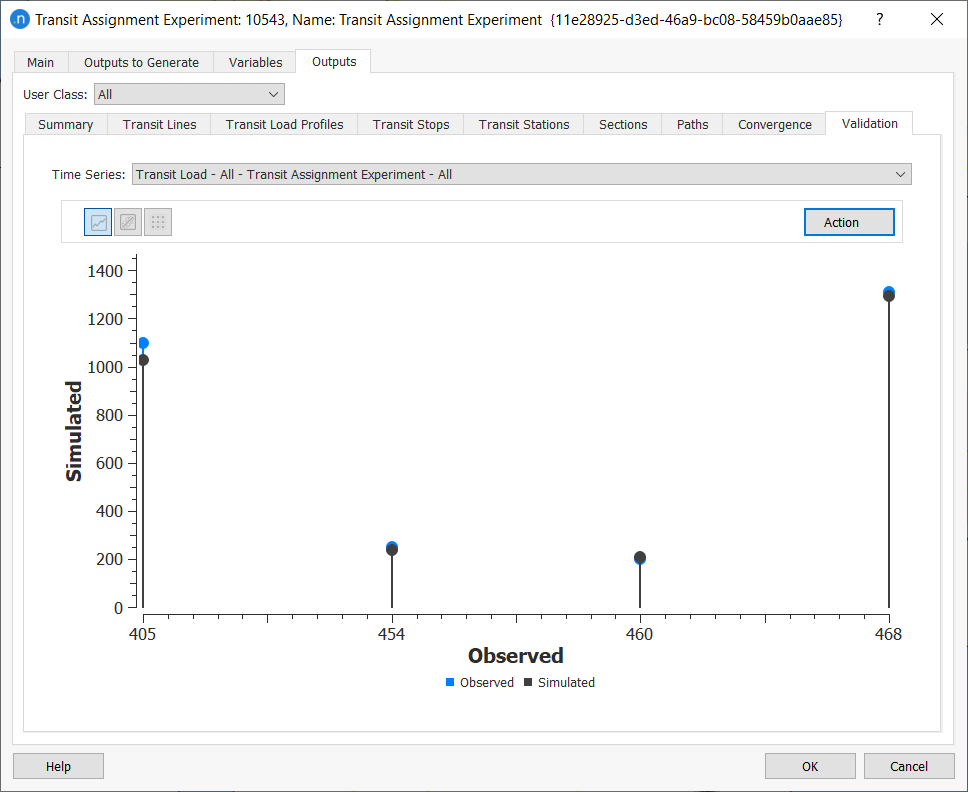This screenshot has height=792, width=968.
Task: Click the blue Observed legend marker
Action: point(449,682)
